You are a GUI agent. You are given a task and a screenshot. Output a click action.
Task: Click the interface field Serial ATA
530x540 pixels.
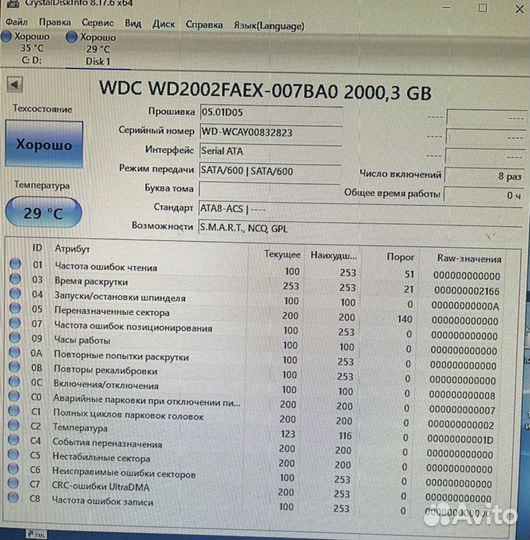(270, 151)
